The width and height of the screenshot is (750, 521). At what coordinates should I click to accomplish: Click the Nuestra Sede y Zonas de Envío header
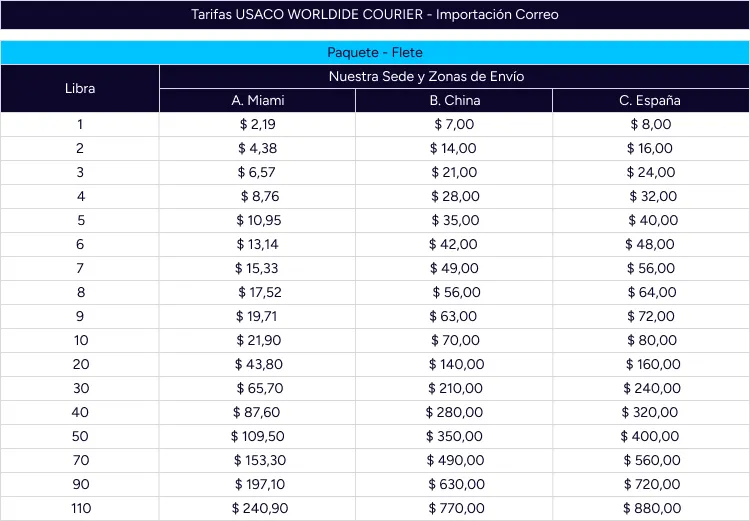point(454,76)
